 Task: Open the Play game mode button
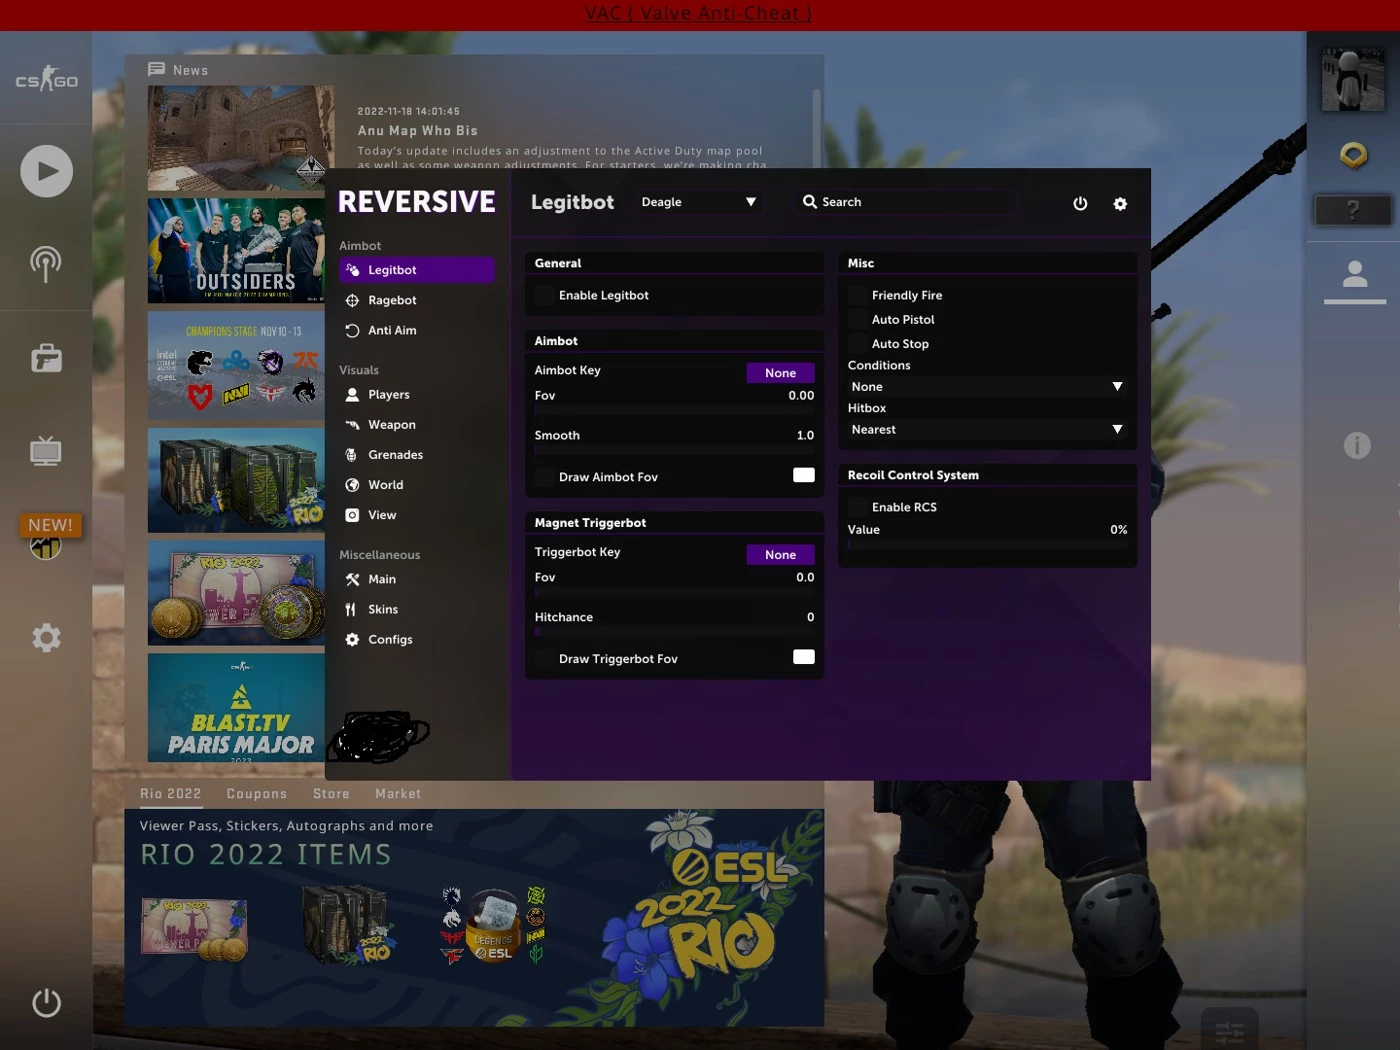pyautogui.click(x=46, y=171)
